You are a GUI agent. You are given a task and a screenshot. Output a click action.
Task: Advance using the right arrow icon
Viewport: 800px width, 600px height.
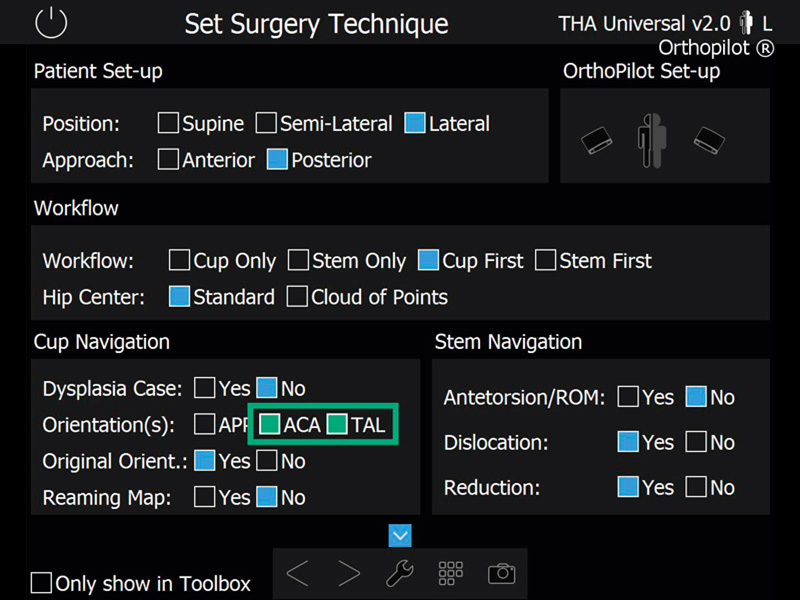tap(349, 572)
